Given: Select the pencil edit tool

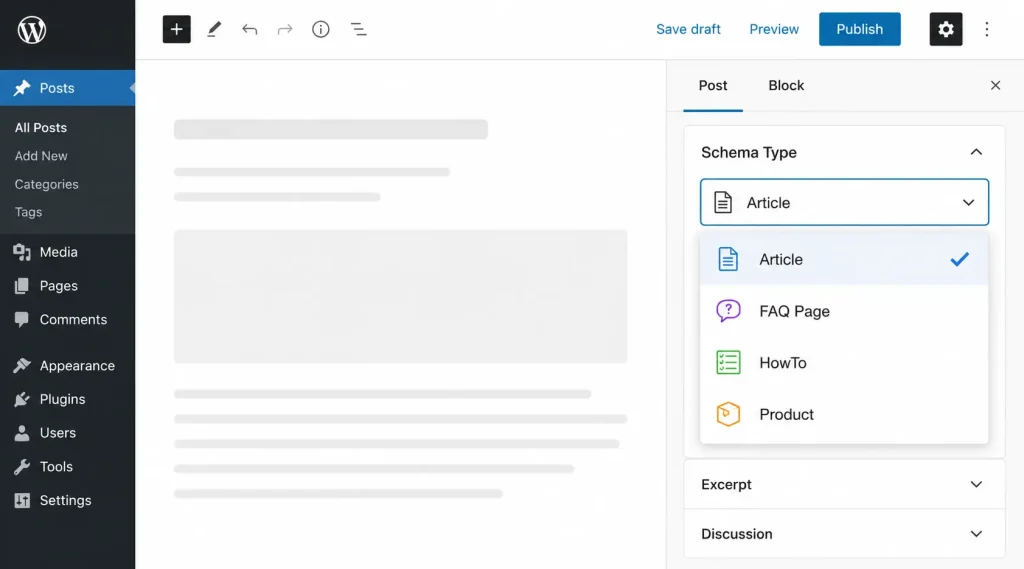Looking at the screenshot, I should click(214, 29).
